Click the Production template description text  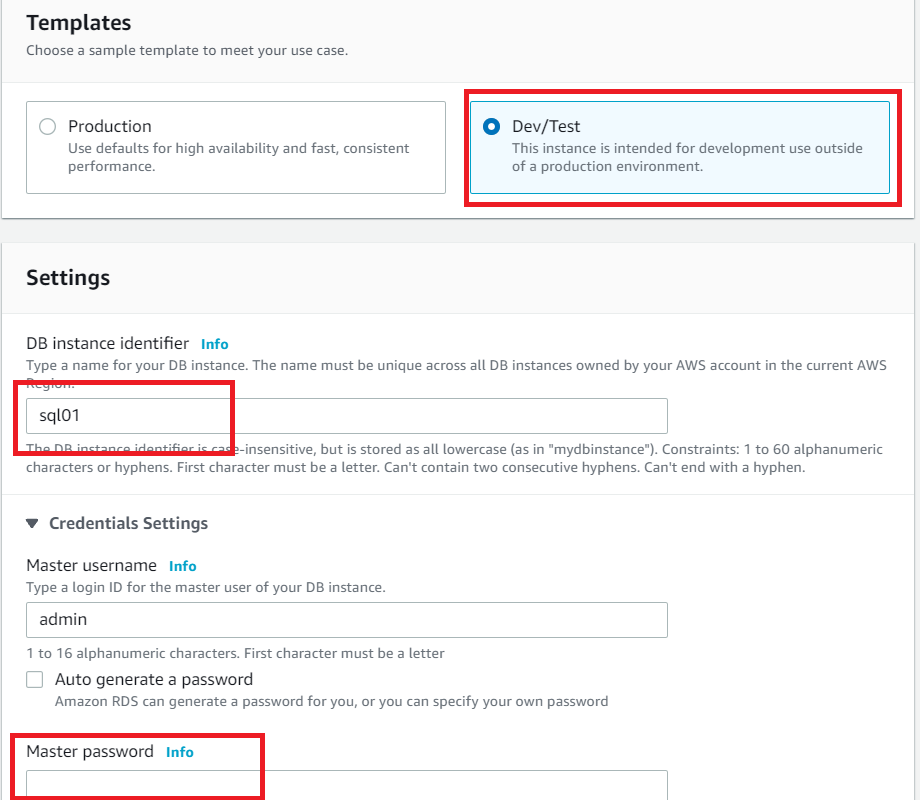click(238, 156)
